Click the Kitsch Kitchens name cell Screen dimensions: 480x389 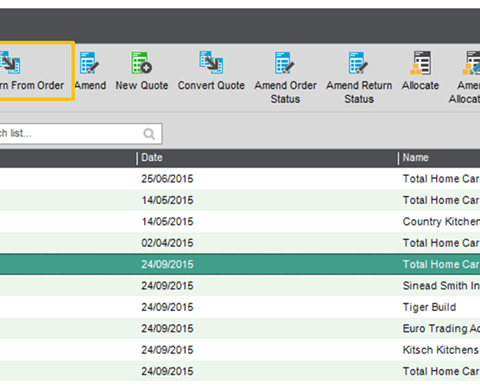[441, 350]
